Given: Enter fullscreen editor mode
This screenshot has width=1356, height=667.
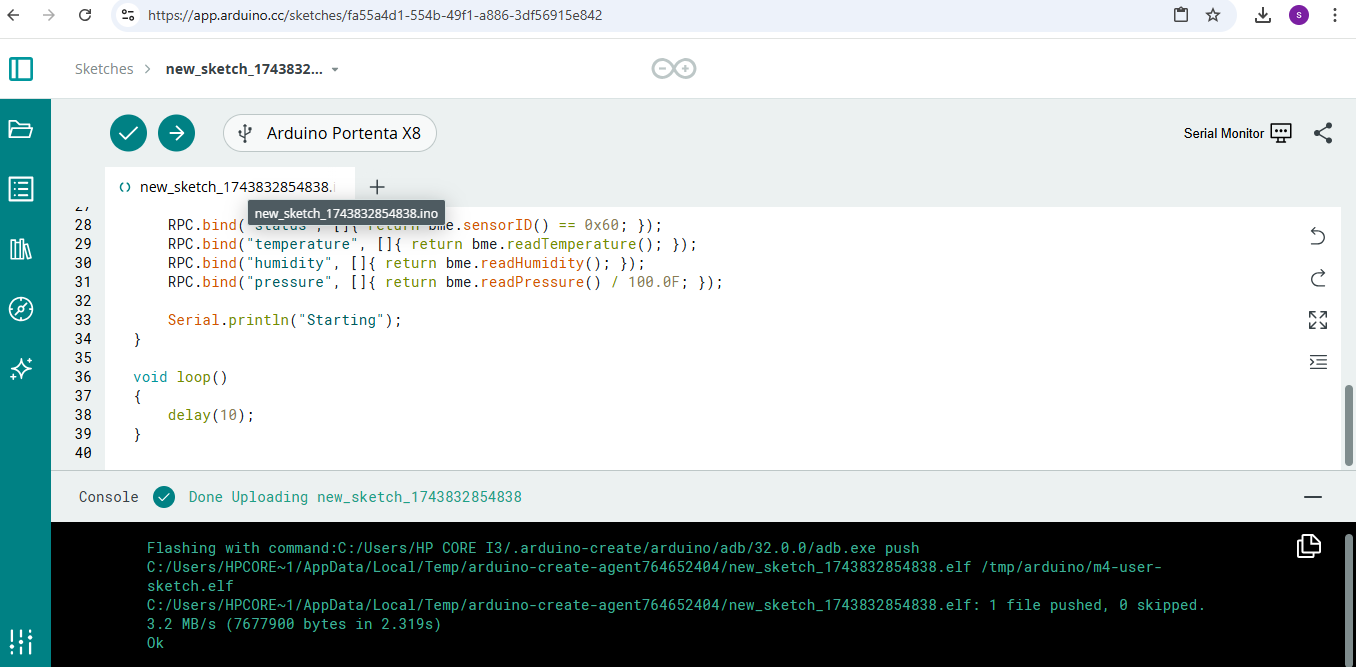Looking at the screenshot, I should 1318,320.
